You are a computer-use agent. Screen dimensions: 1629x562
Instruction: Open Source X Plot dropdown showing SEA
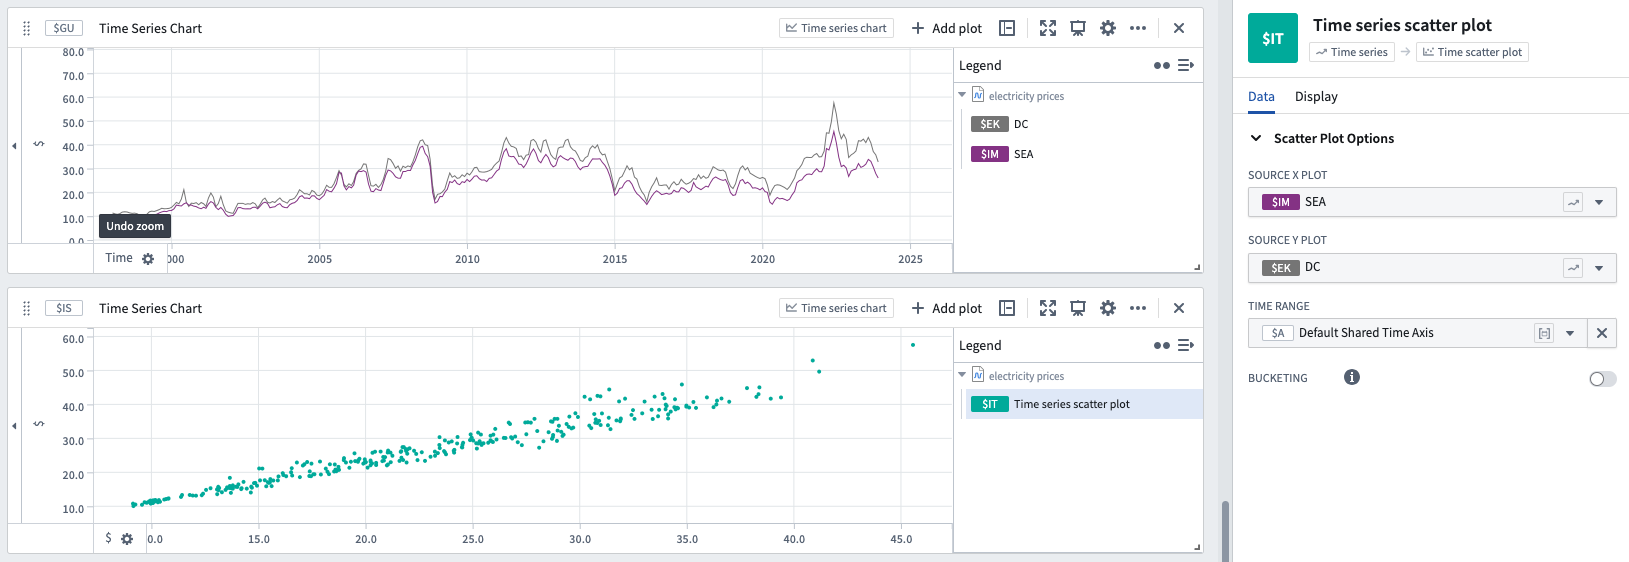(1432, 202)
